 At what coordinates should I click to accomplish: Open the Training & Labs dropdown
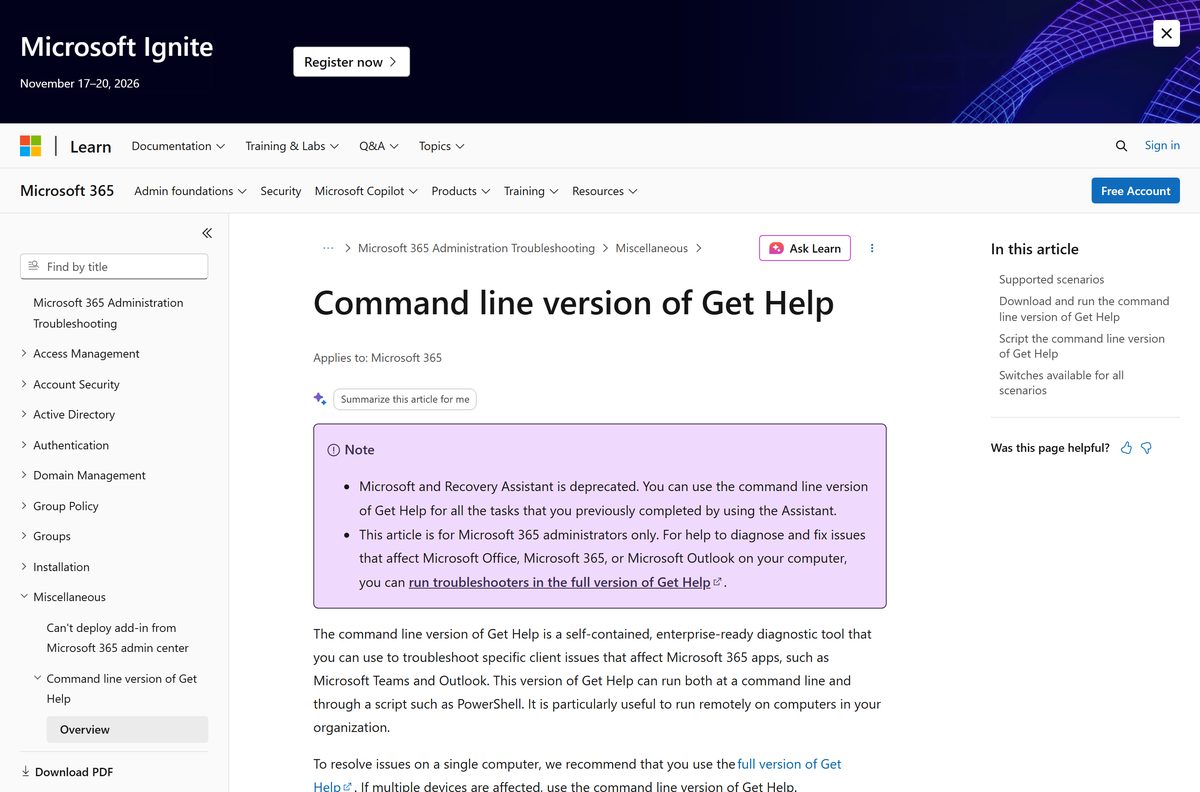click(292, 146)
